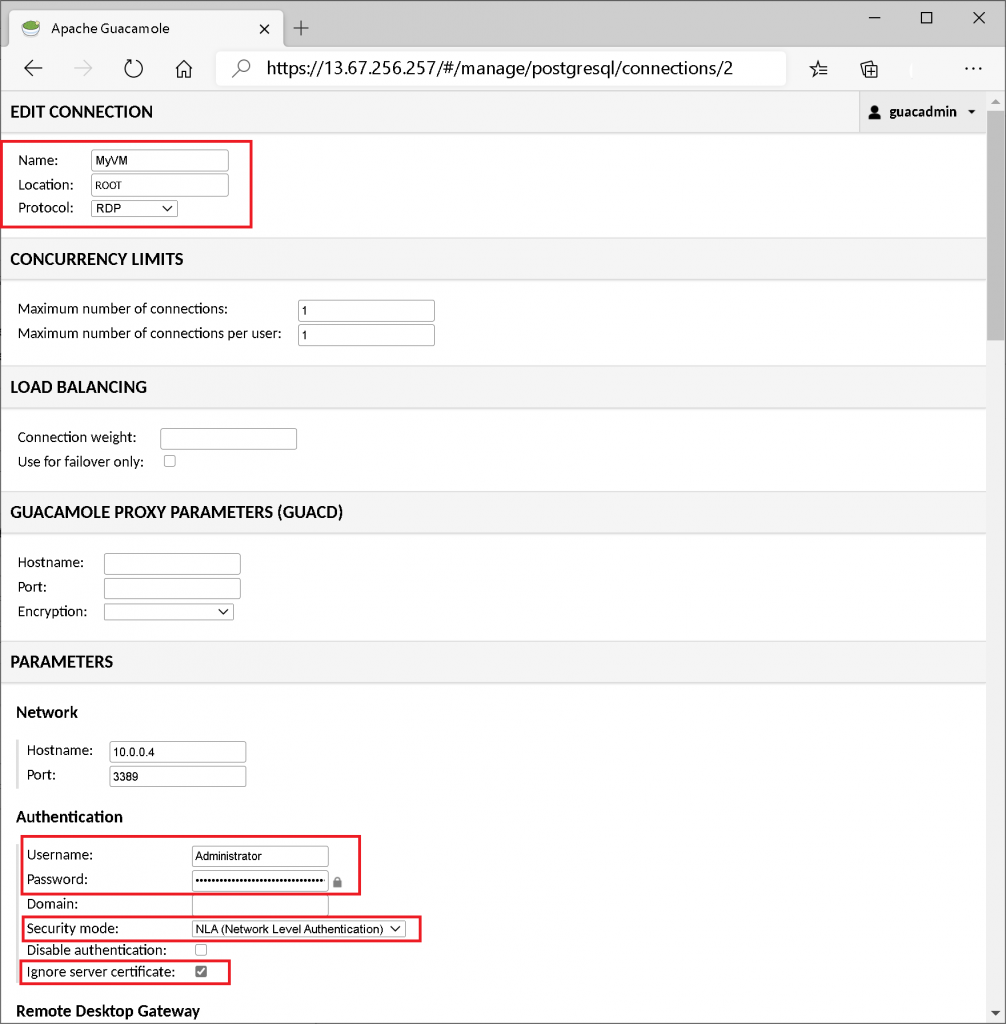This screenshot has width=1006, height=1024.
Task: Enable Use for failover only checkbox
Action: click(170, 461)
